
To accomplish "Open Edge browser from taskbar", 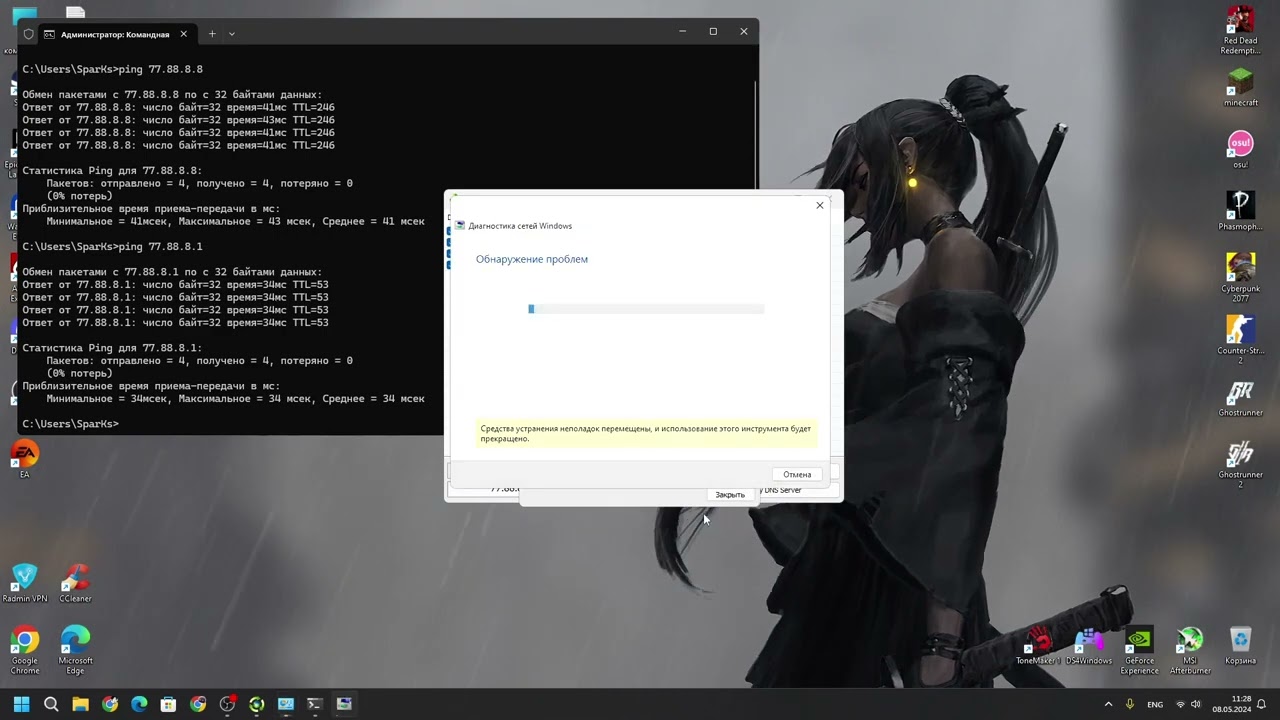I will [139, 704].
